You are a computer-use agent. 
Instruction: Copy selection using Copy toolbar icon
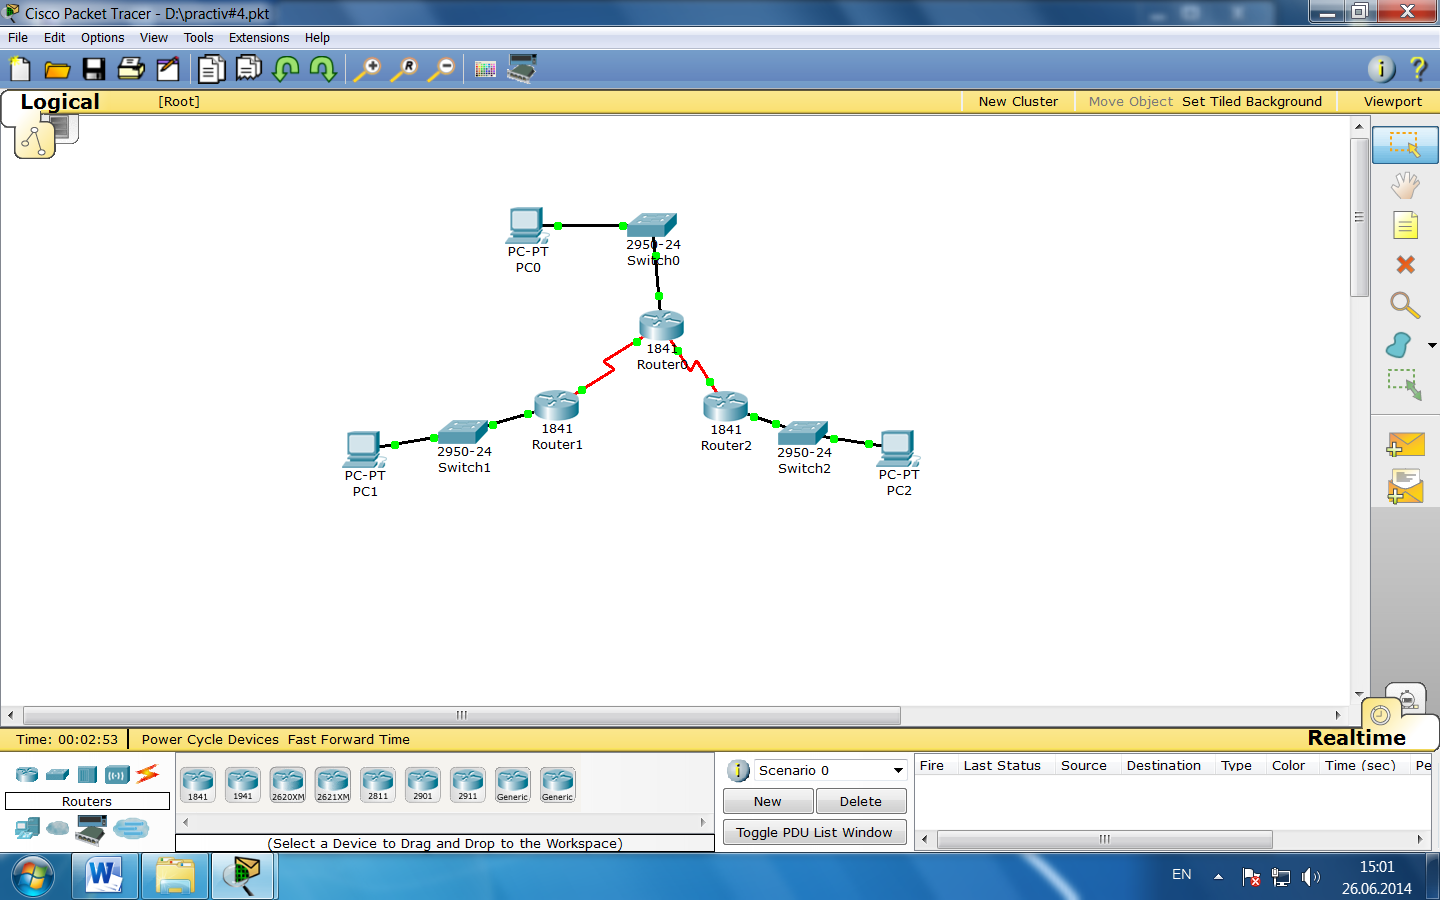(x=211, y=69)
